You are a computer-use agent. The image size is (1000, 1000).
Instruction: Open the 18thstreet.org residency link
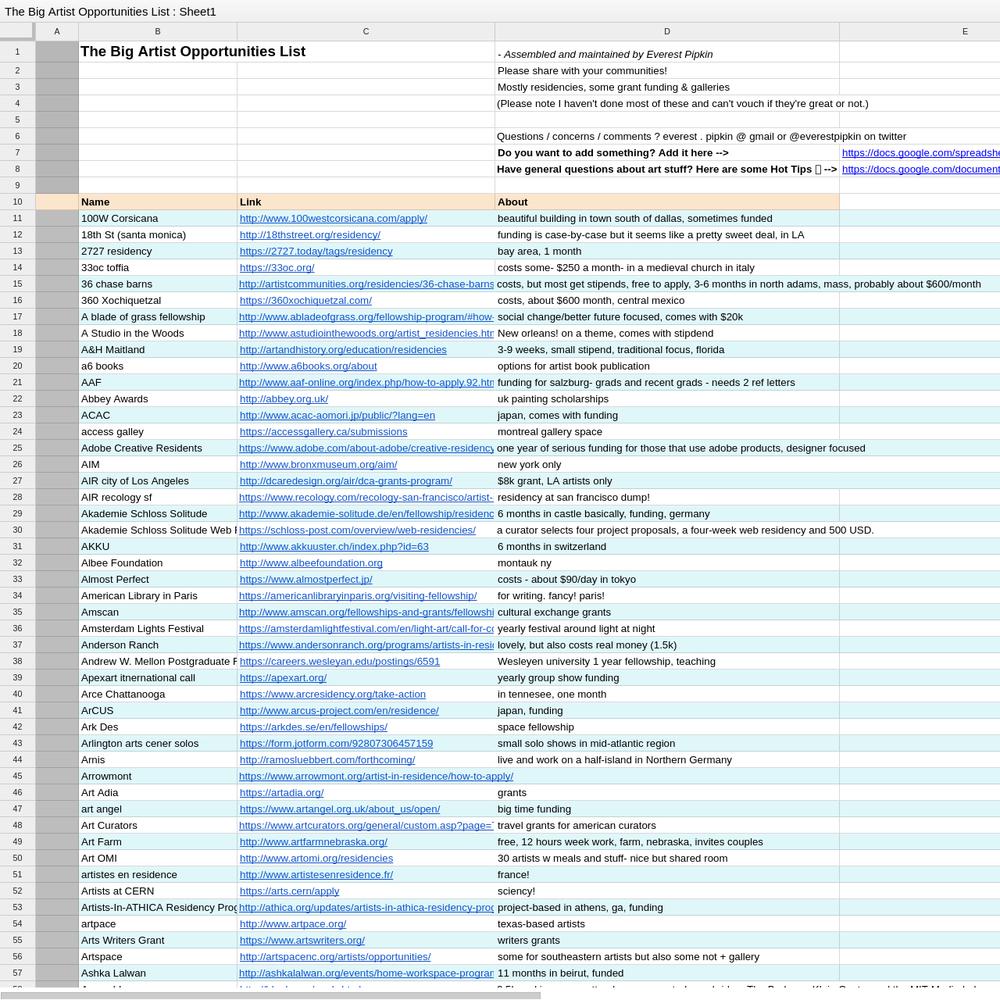[x=310, y=235]
